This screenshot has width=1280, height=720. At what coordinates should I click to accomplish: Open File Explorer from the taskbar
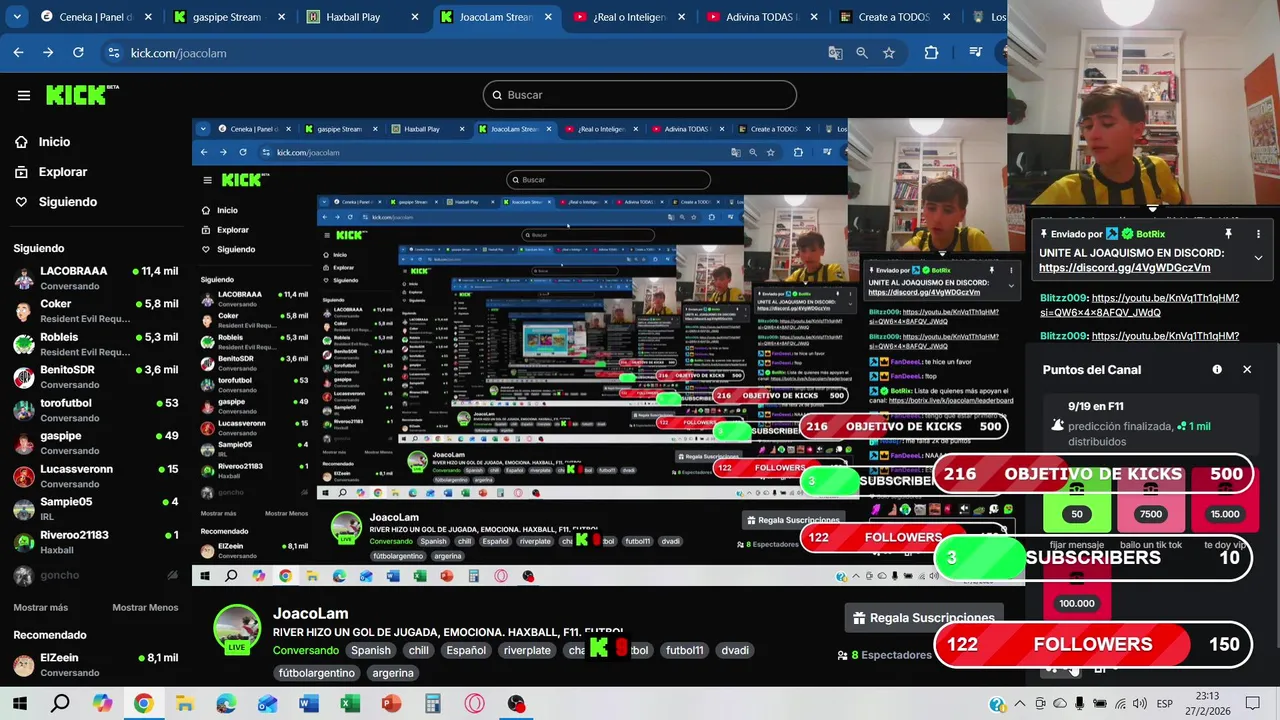[x=185, y=704]
